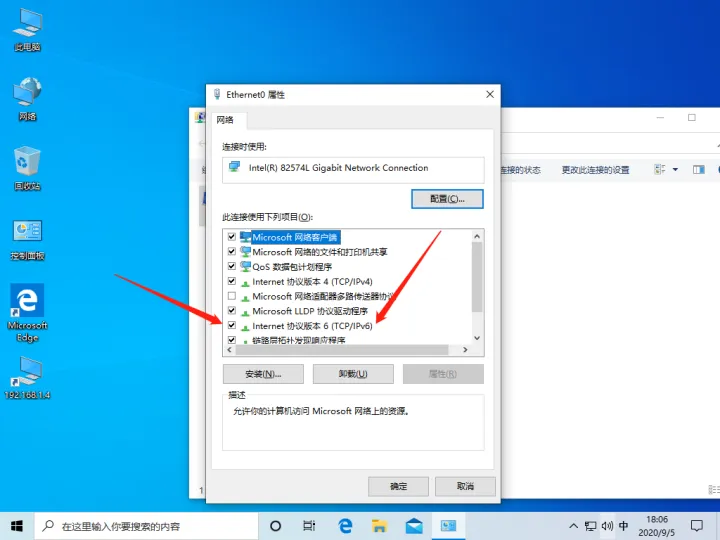Launch Edge from the taskbar
This screenshot has height=540, width=720.
tap(345, 526)
